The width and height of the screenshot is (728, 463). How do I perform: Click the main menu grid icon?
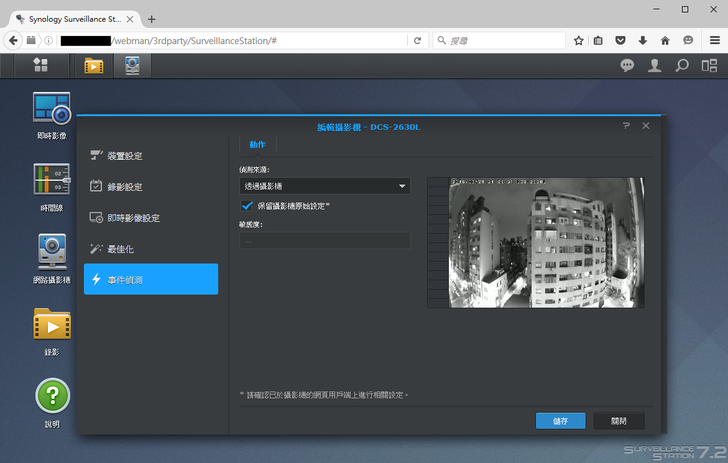coord(40,65)
